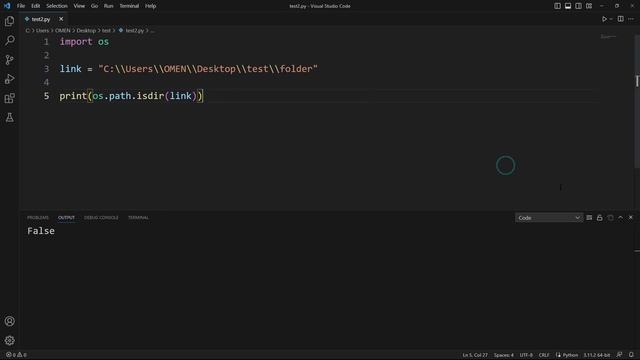Open the Explorer view in activity bar
This screenshot has height=360, width=640.
(9, 21)
